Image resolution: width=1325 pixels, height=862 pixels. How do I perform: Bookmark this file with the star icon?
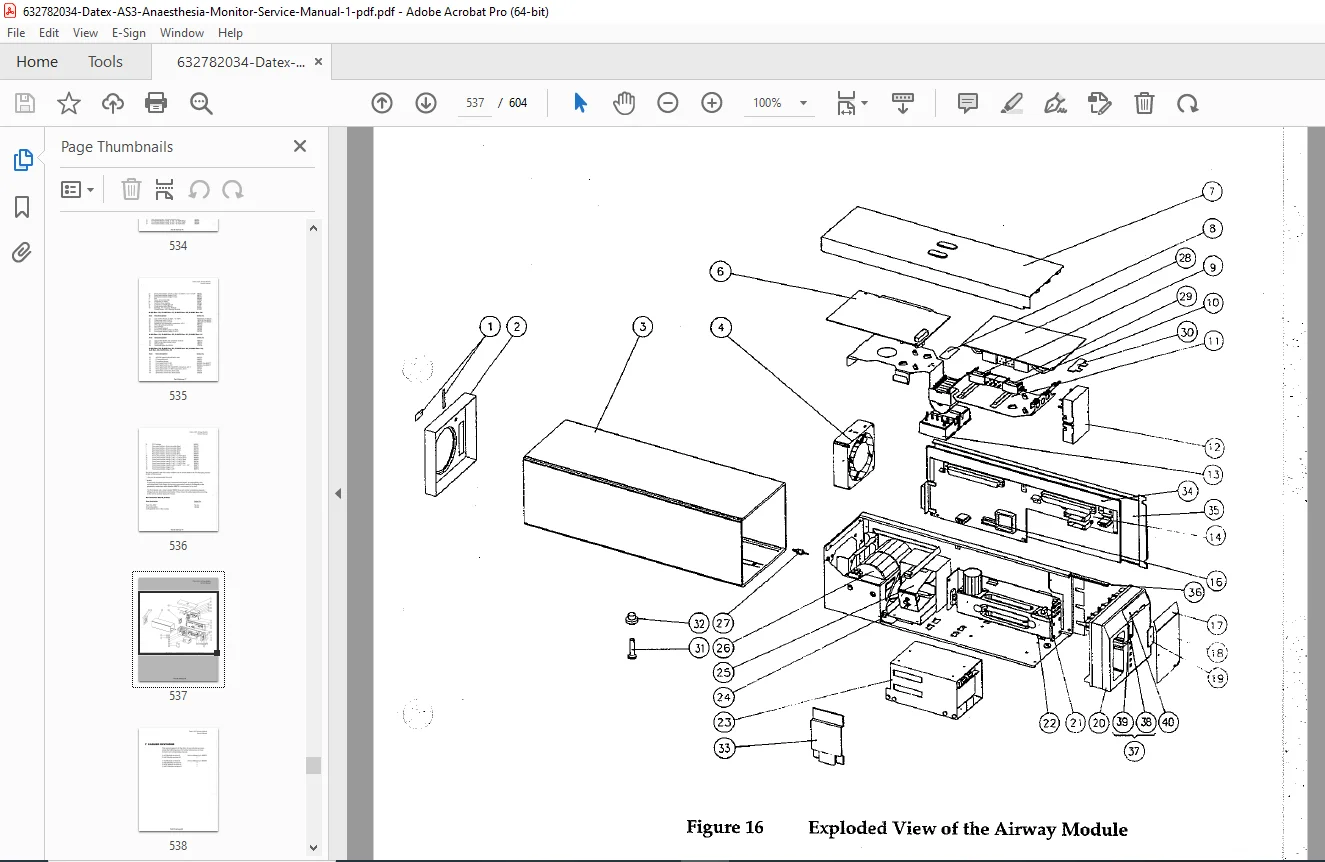69,103
